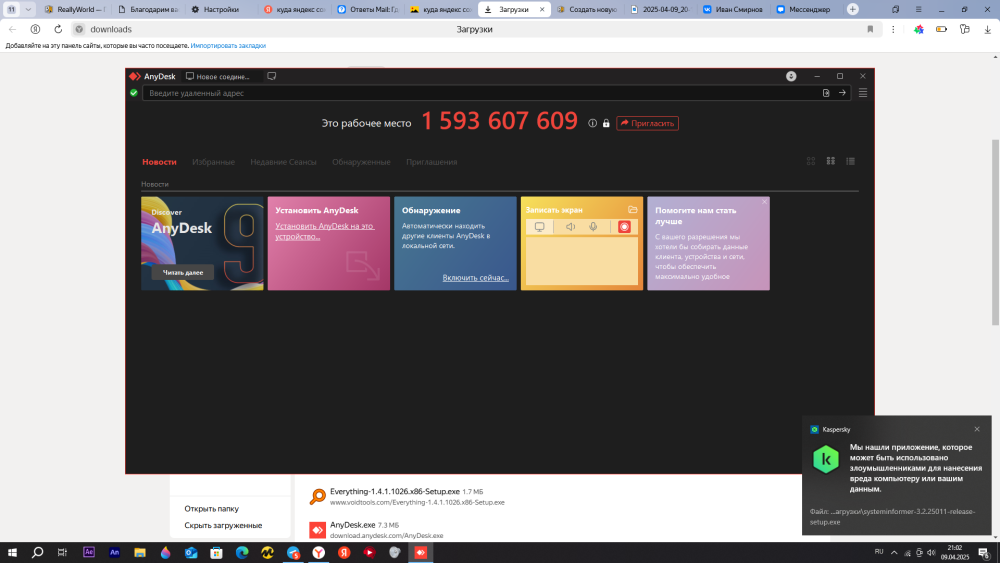Open browser downloads arrow icon
Viewport: 1000px width, 563px height.
(x=987, y=29)
